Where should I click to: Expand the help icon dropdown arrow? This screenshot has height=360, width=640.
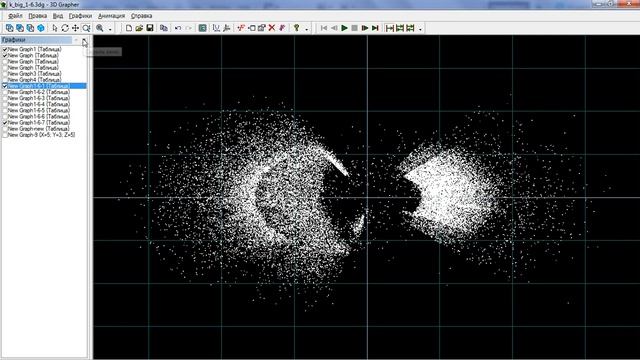pos(307,28)
